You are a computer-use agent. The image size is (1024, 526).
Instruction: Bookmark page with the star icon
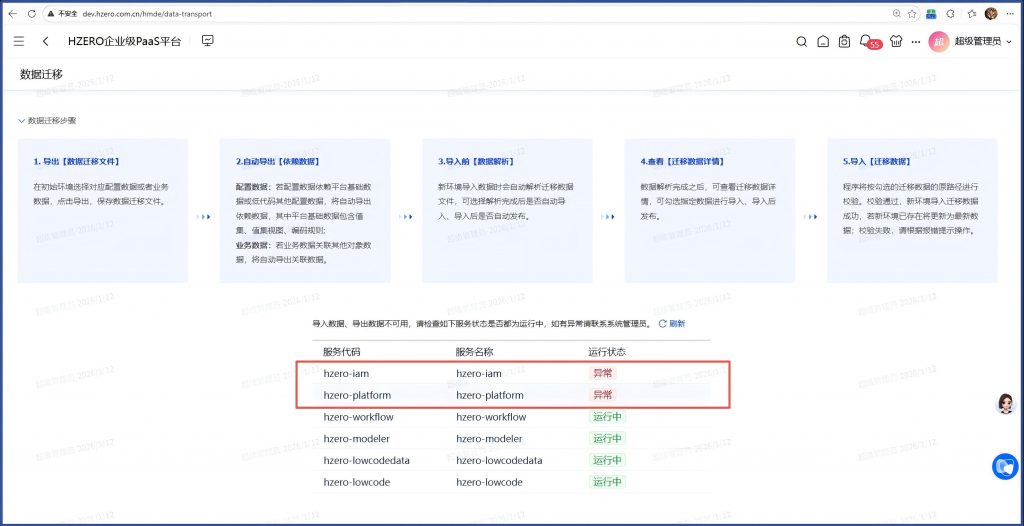[912, 14]
